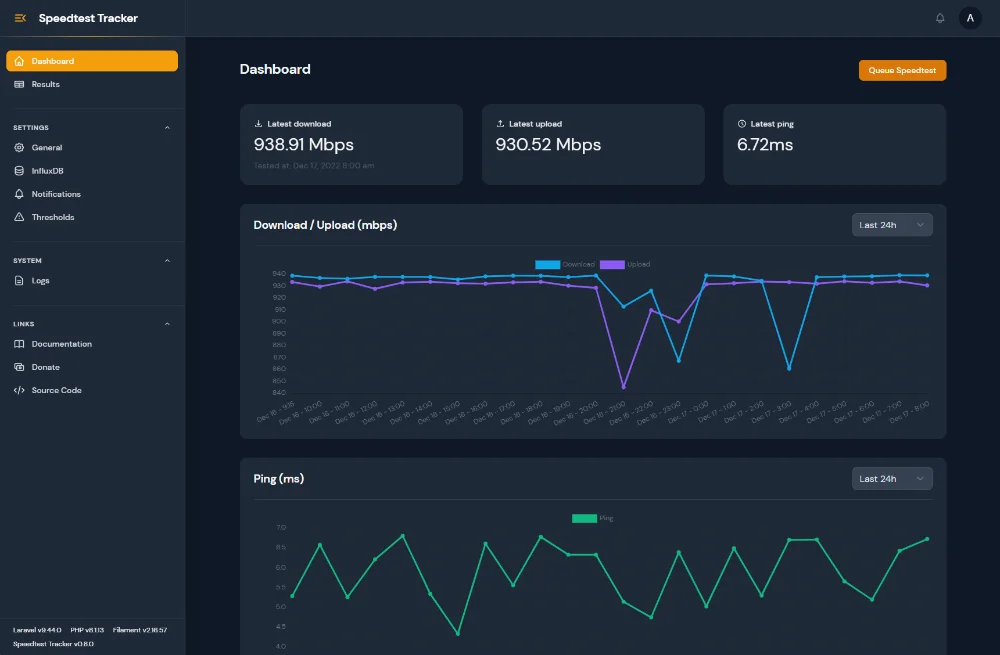Click the Donate cash icon
1000x655 pixels.
tap(19, 367)
